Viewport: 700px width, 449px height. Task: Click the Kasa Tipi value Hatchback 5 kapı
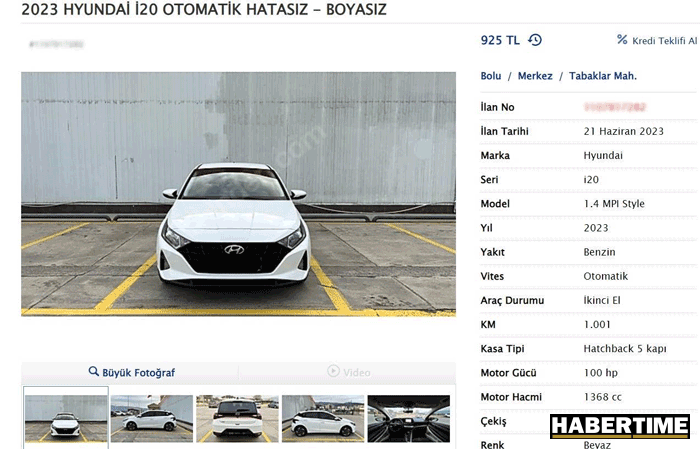(625, 349)
